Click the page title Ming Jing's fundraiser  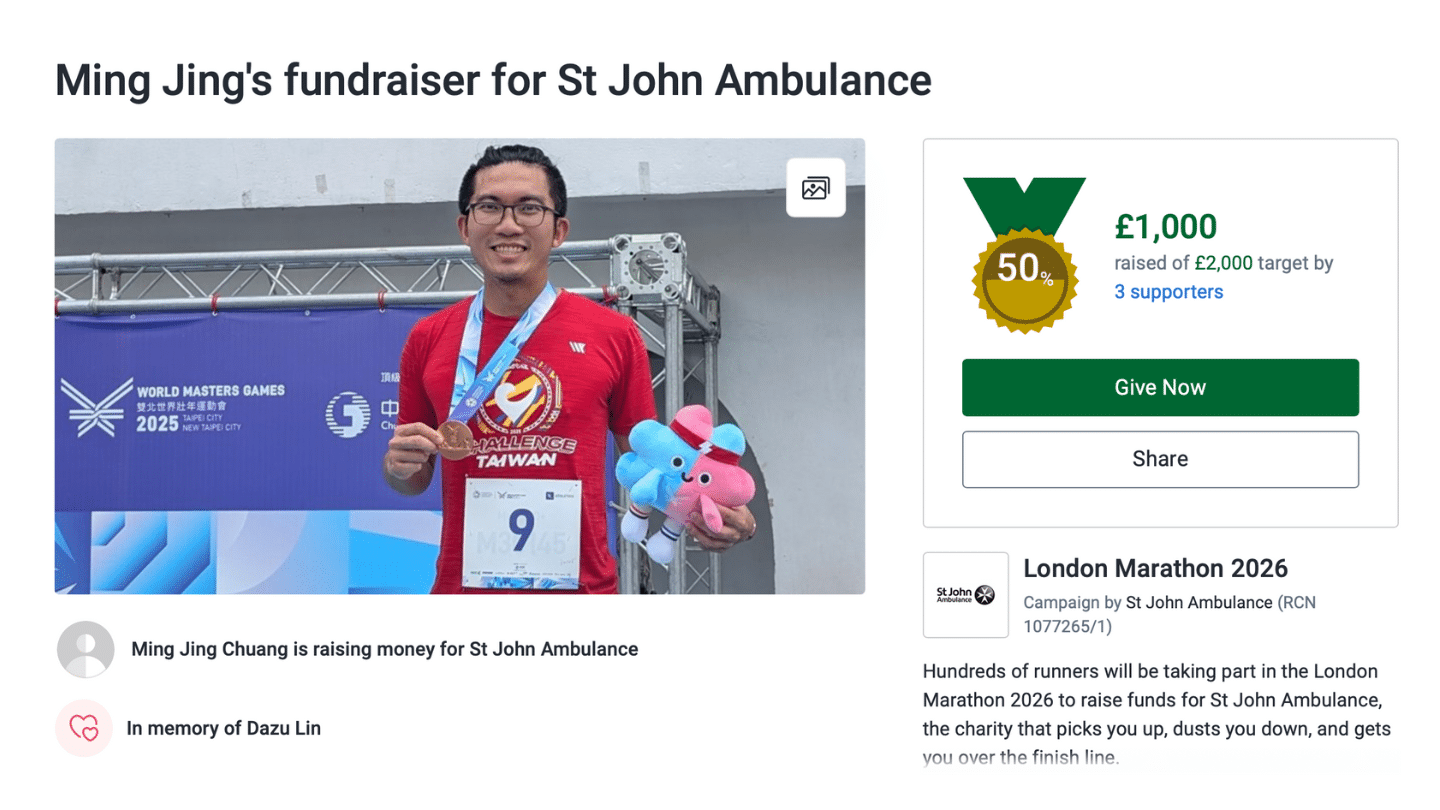point(493,80)
